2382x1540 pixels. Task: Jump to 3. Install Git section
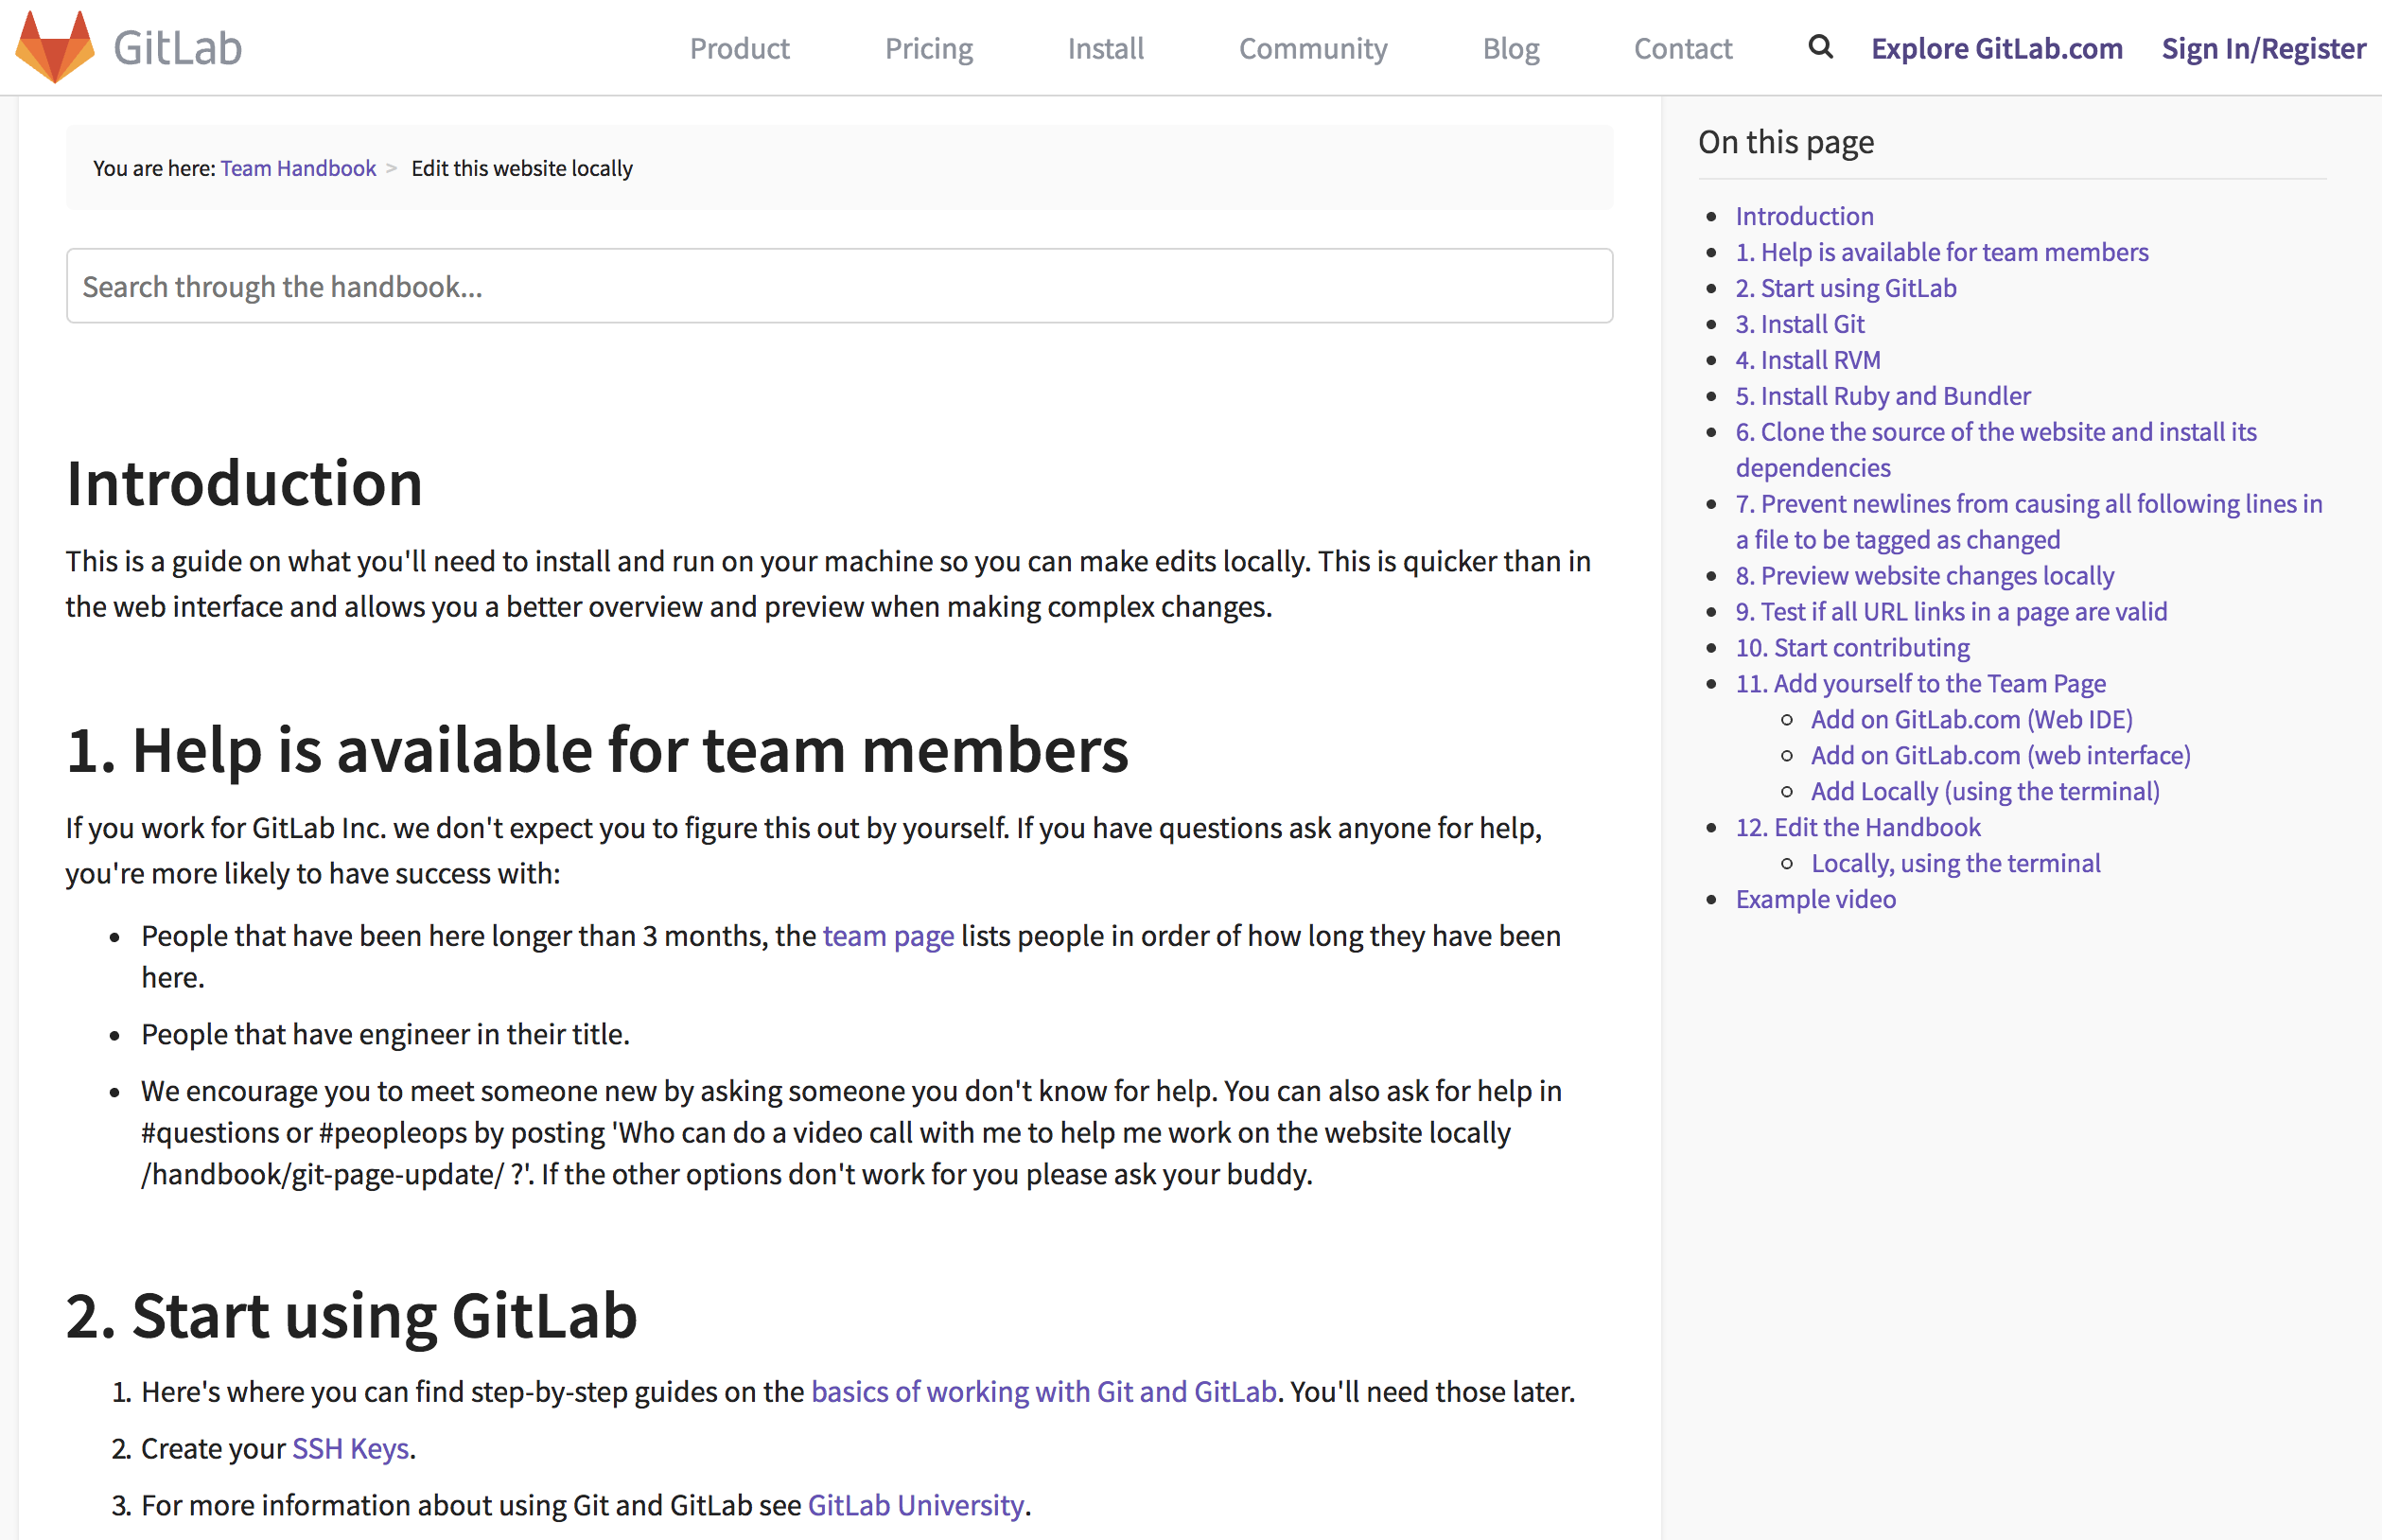1799,324
